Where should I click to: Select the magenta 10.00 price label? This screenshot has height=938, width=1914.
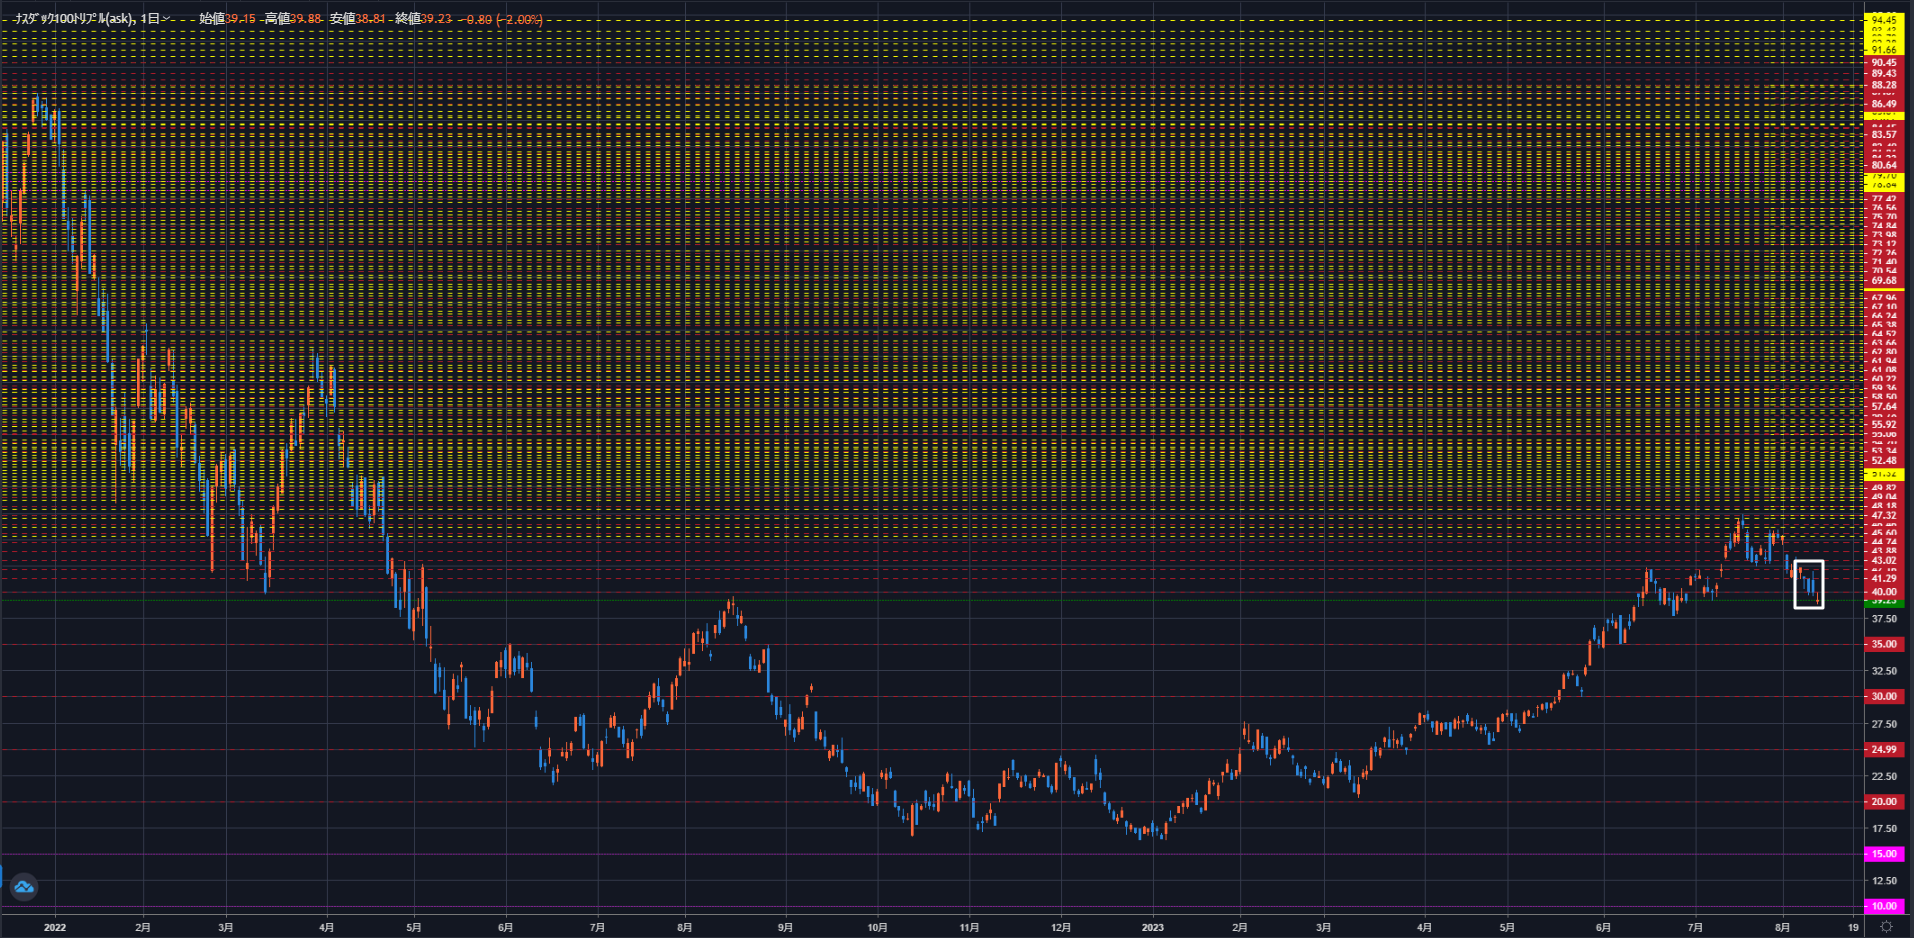coord(1884,906)
